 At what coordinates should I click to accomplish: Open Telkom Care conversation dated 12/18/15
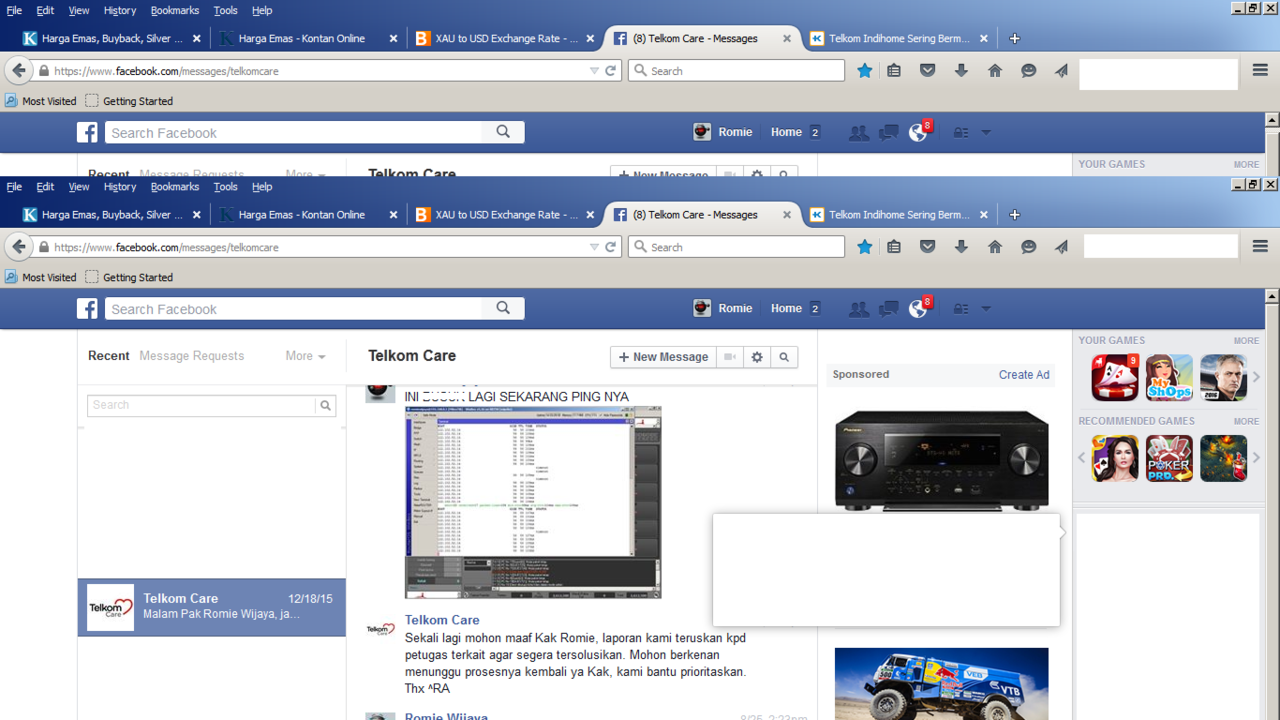tap(212, 607)
